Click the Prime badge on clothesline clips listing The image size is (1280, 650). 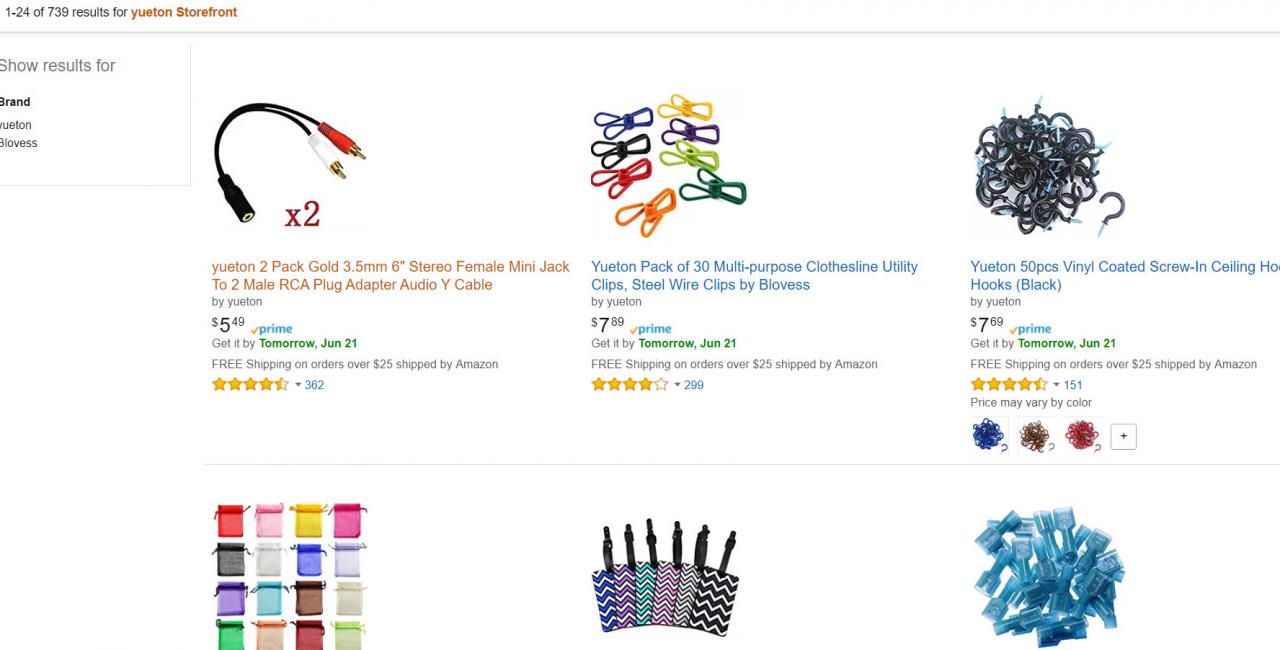click(x=651, y=329)
